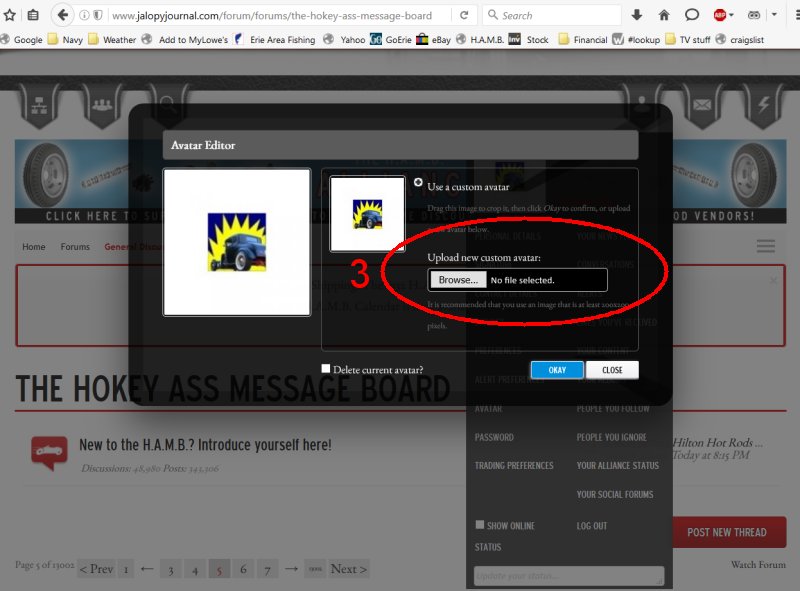
Task: Open TRADING PREFERENCES in account menu
Action: (514, 465)
